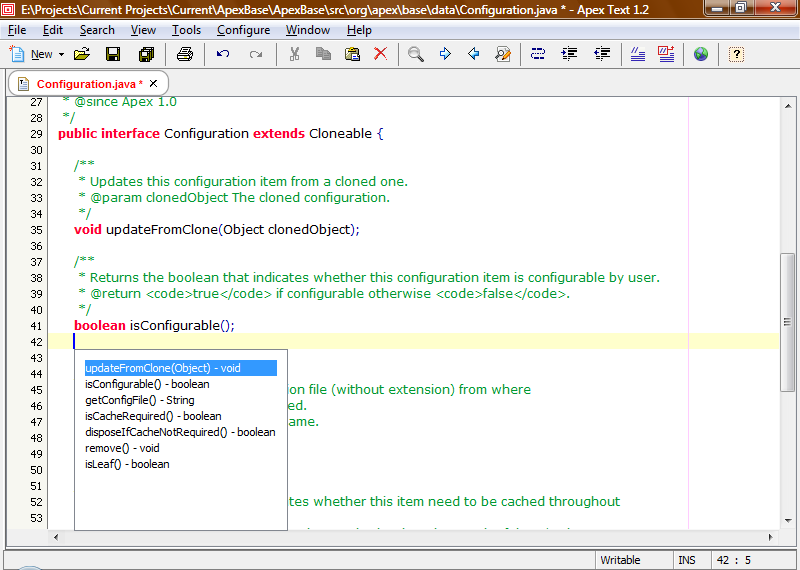Click the vertical scrollbar up arrow

click(x=788, y=106)
